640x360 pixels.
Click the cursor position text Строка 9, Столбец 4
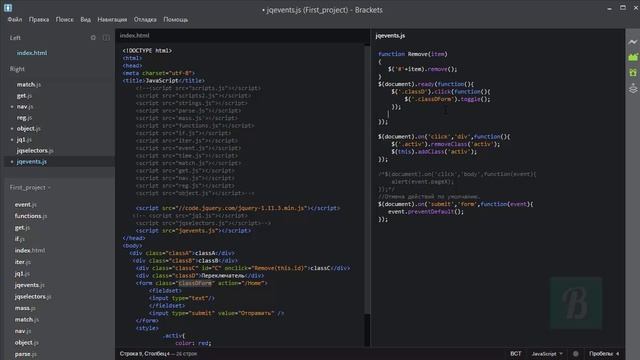[x=144, y=353]
